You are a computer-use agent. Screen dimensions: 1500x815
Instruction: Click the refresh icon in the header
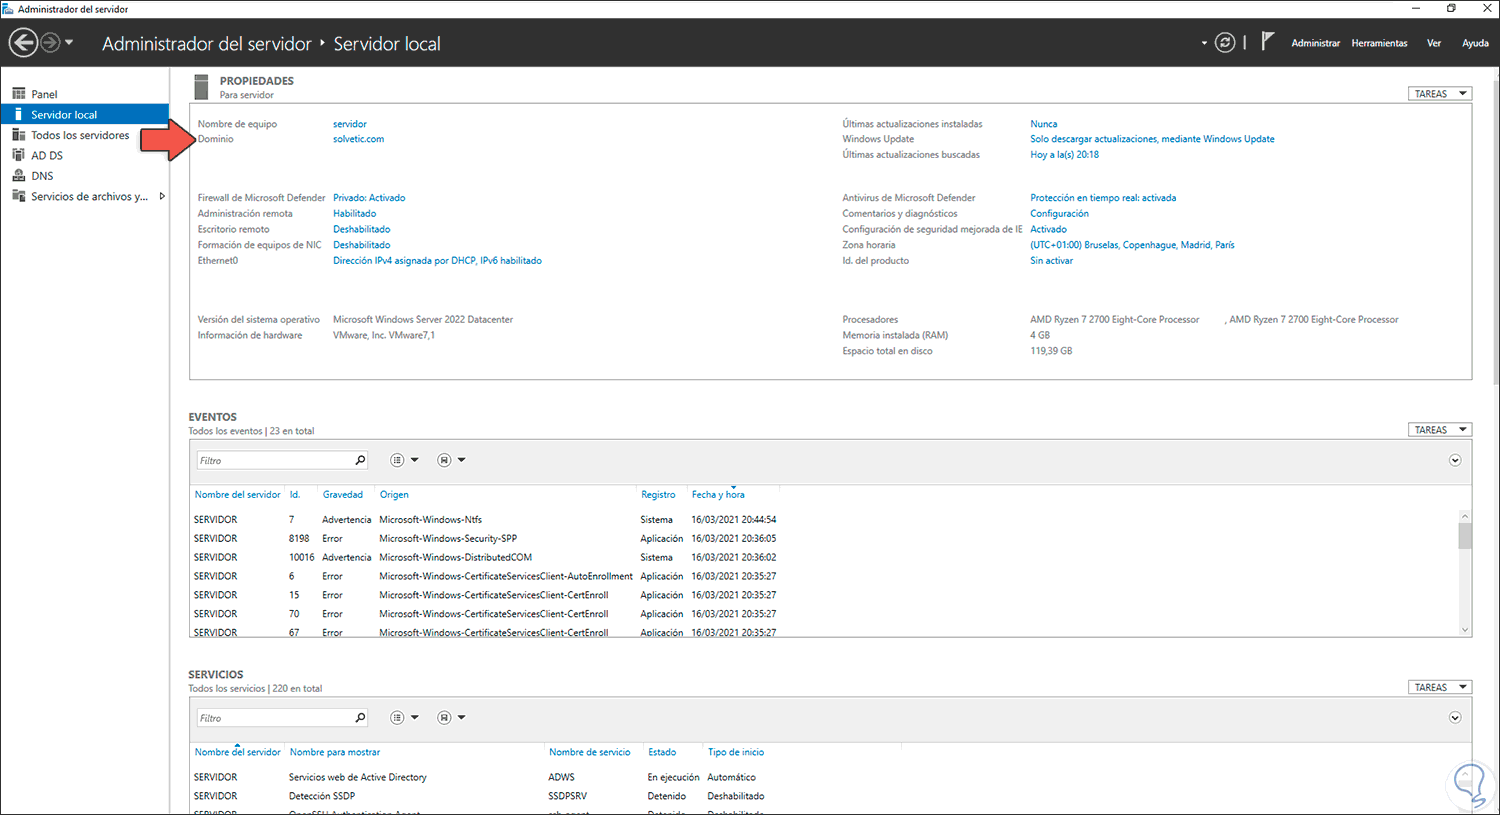point(1225,43)
